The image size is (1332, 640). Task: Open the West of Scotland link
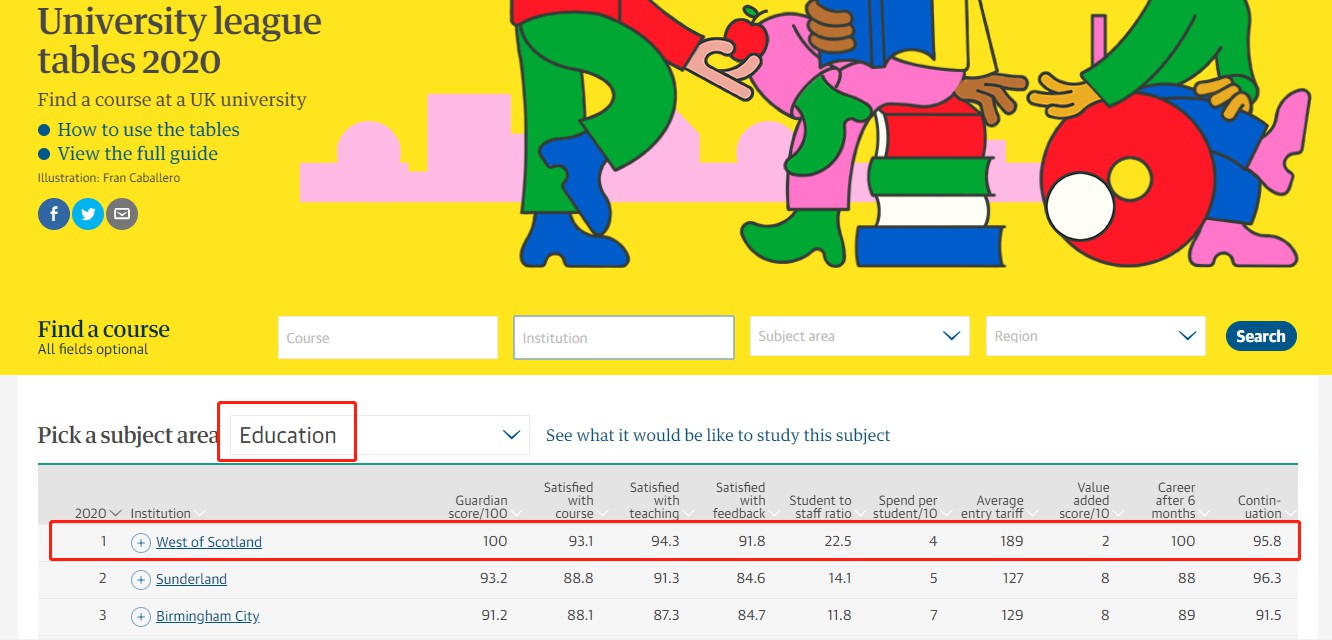208,542
